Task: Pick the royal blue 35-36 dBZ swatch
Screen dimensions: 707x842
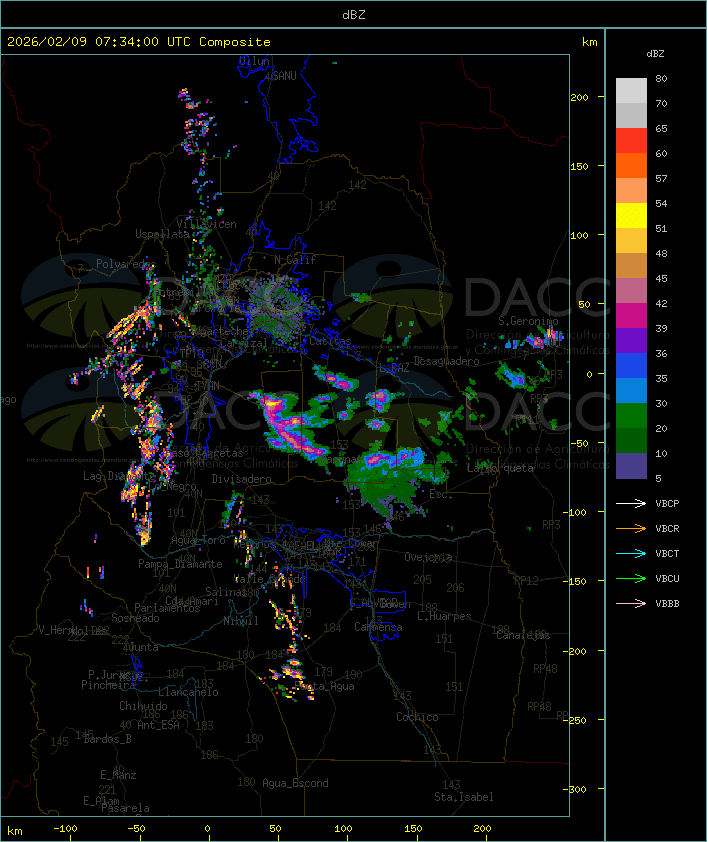Action: pyautogui.click(x=631, y=365)
